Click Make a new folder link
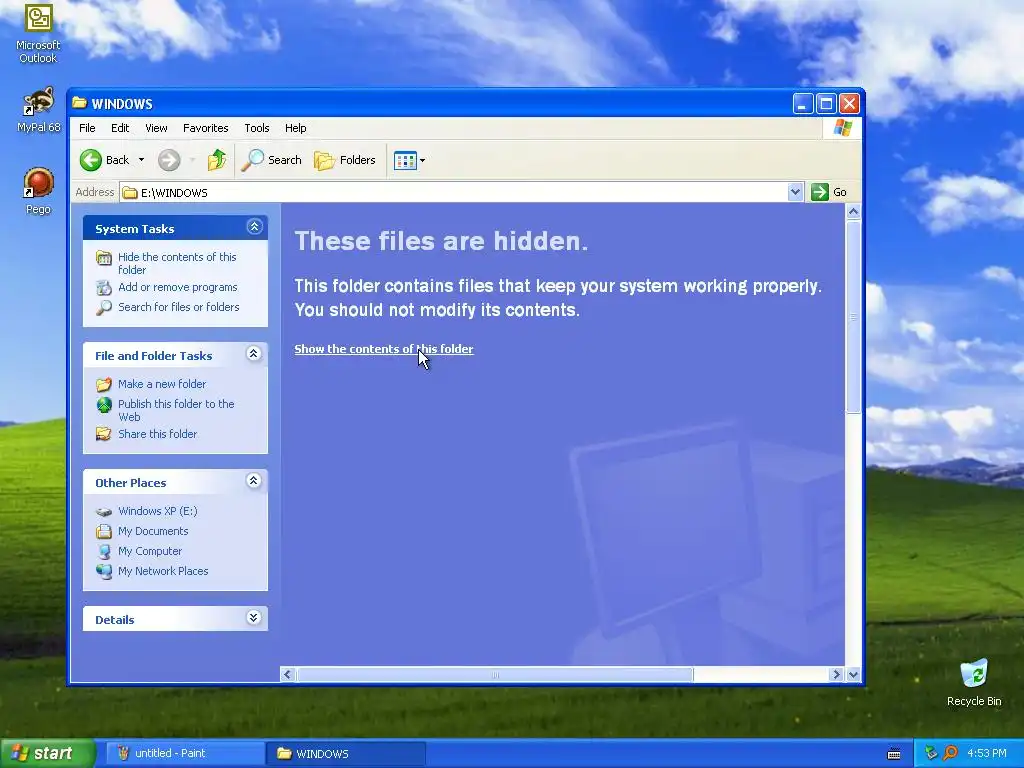Screen dimensions: 1024x768 point(162,384)
